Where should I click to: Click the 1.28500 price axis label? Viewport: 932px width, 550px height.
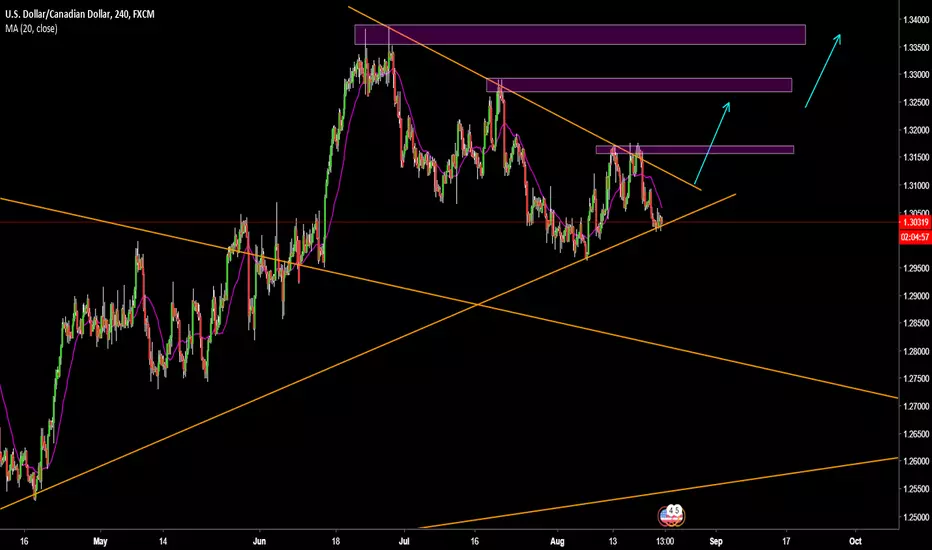[915, 323]
